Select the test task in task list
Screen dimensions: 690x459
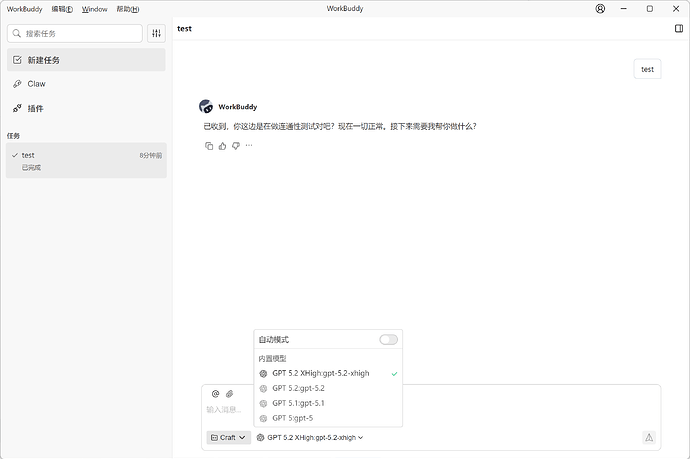pyautogui.click(x=86, y=161)
